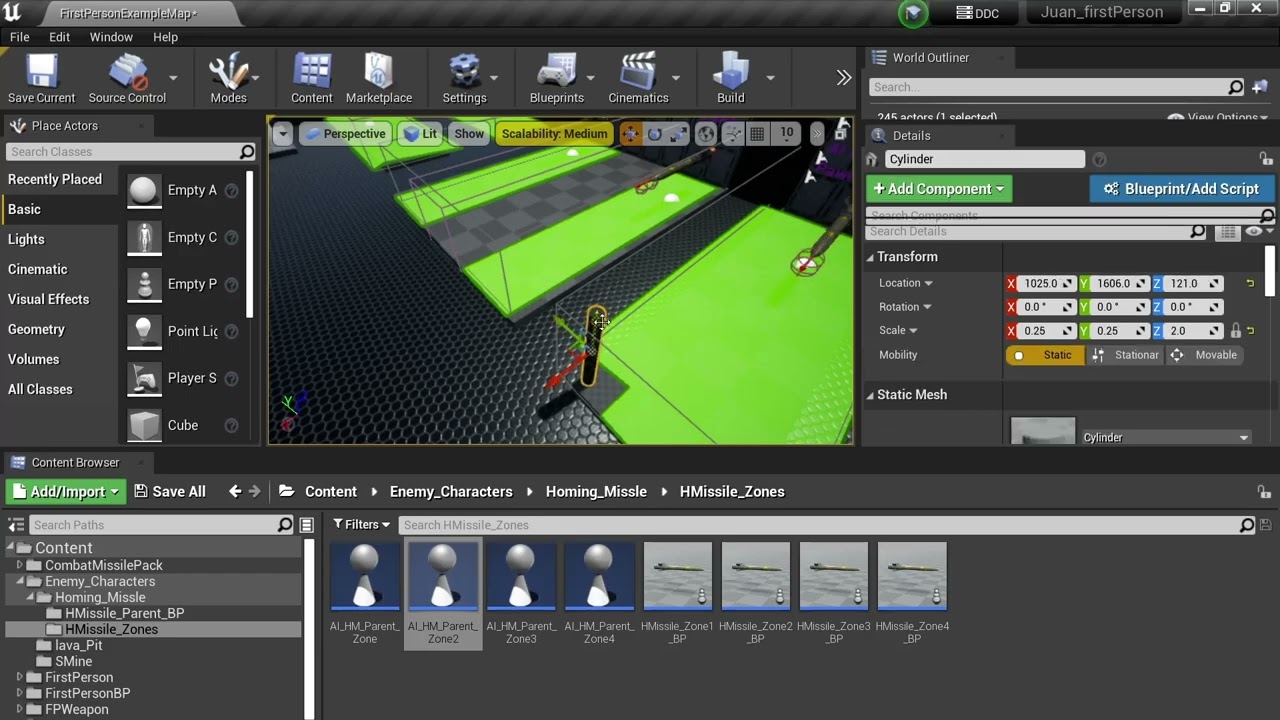Image resolution: width=1280 pixels, height=720 pixels.
Task: Open the Content Browser Filters dropdown
Action: [x=361, y=525]
